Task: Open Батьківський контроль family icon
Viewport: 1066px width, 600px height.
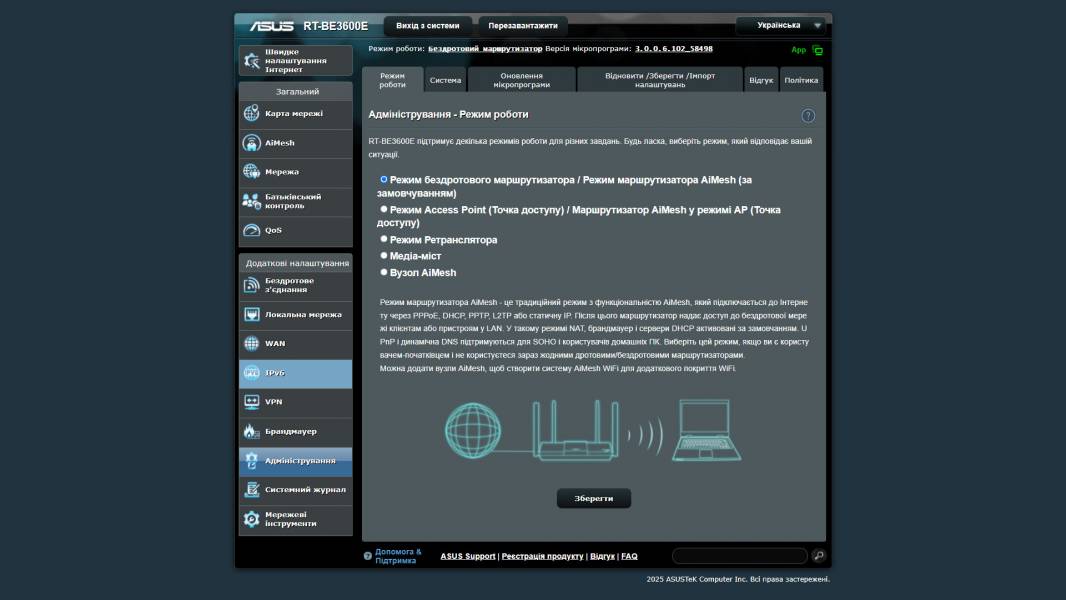Action: pyautogui.click(x=252, y=201)
